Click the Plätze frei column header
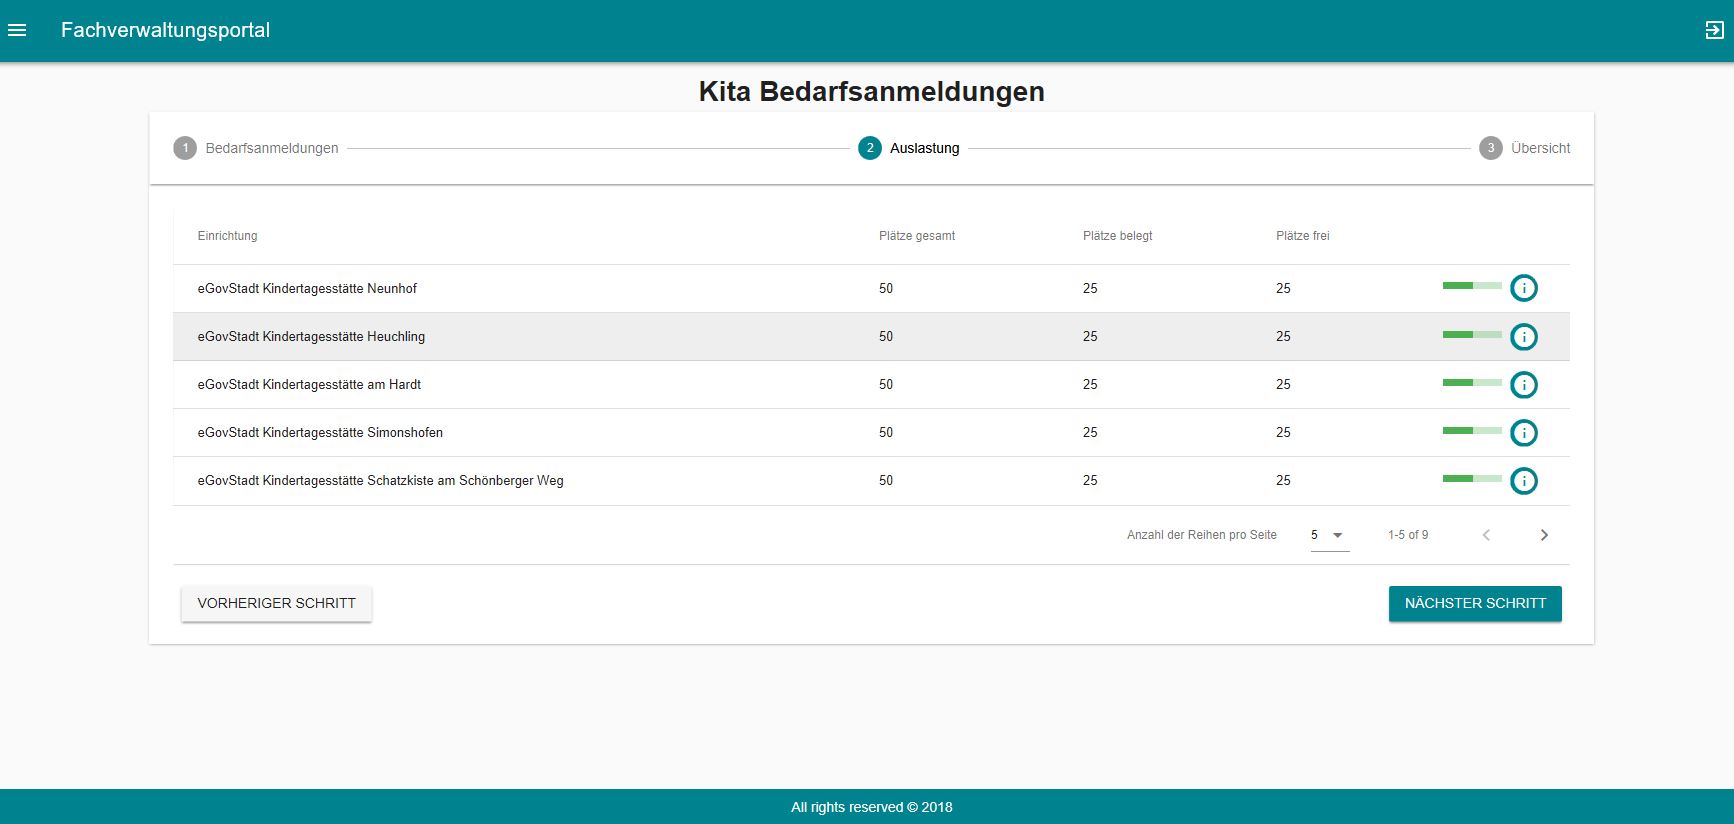Screen dimensions: 1734x824 pyautogui.click(x=1302, y=236)
